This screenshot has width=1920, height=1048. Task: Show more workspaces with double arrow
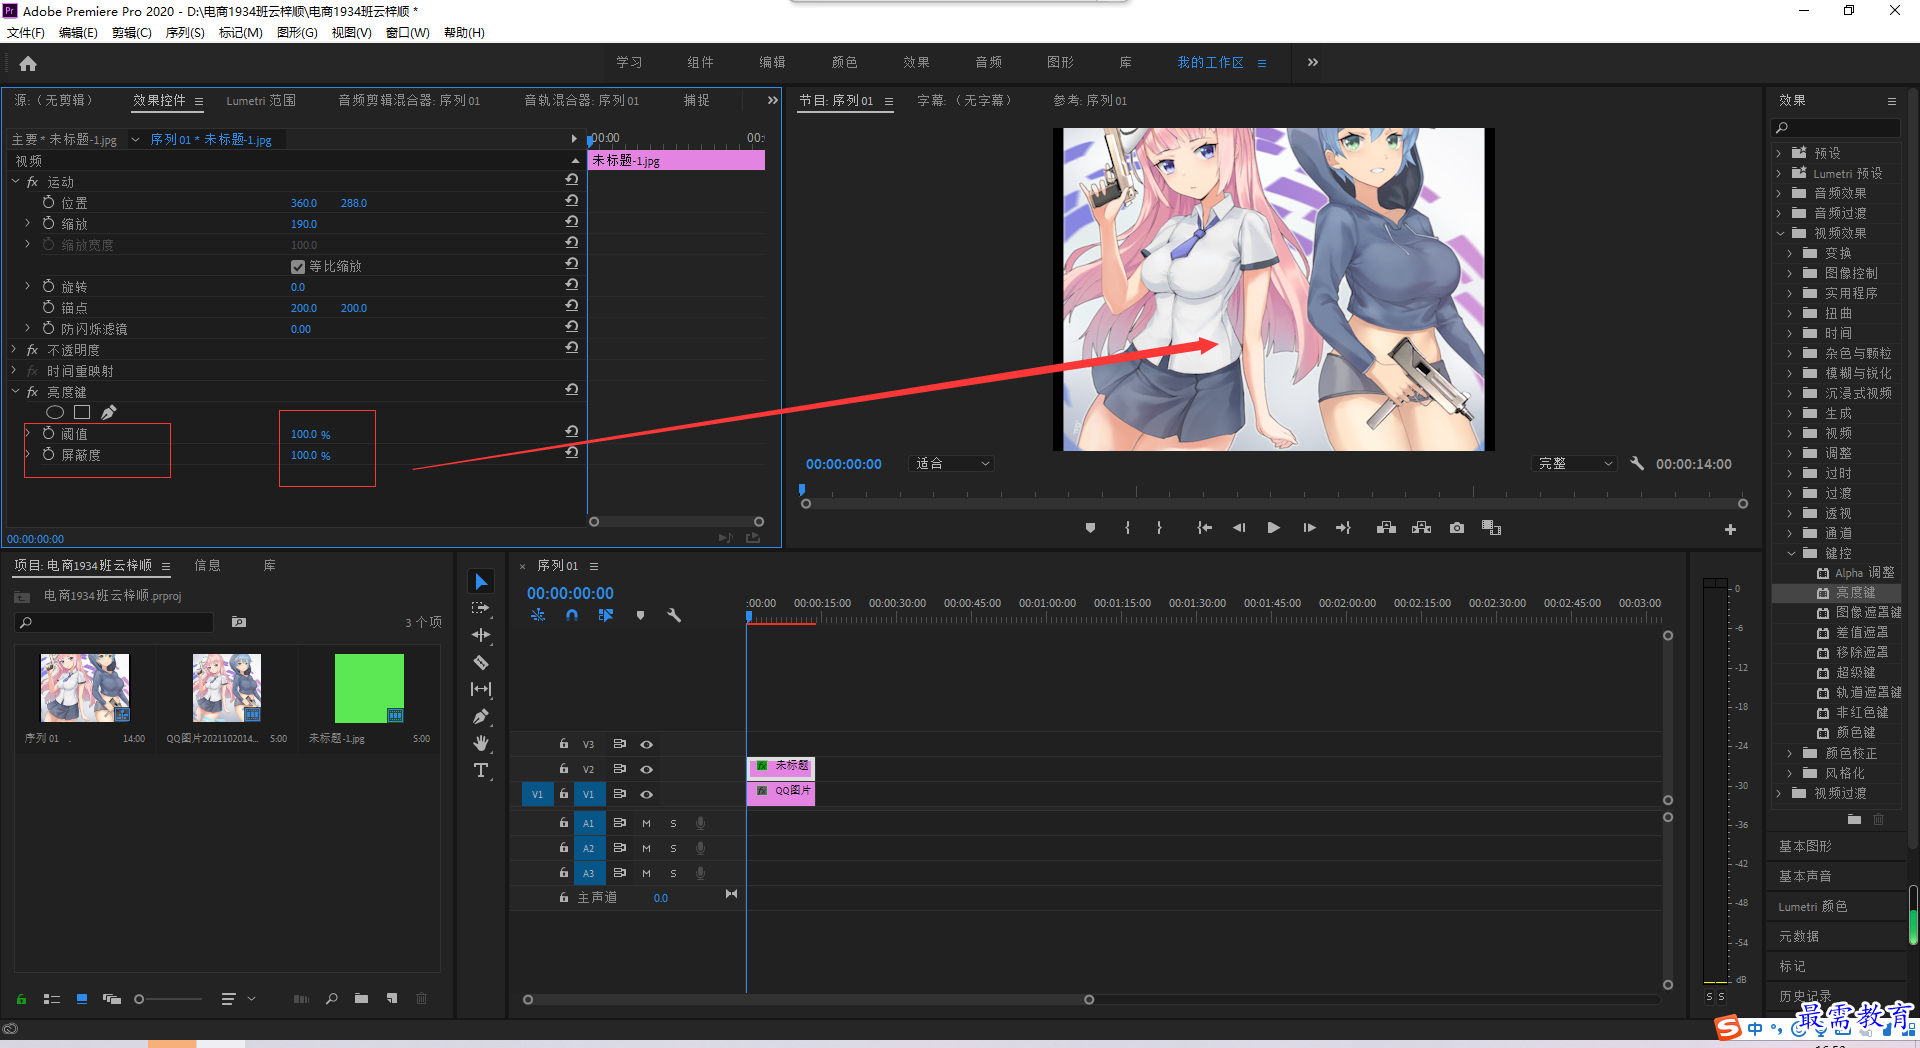(x=1313, y=62)
